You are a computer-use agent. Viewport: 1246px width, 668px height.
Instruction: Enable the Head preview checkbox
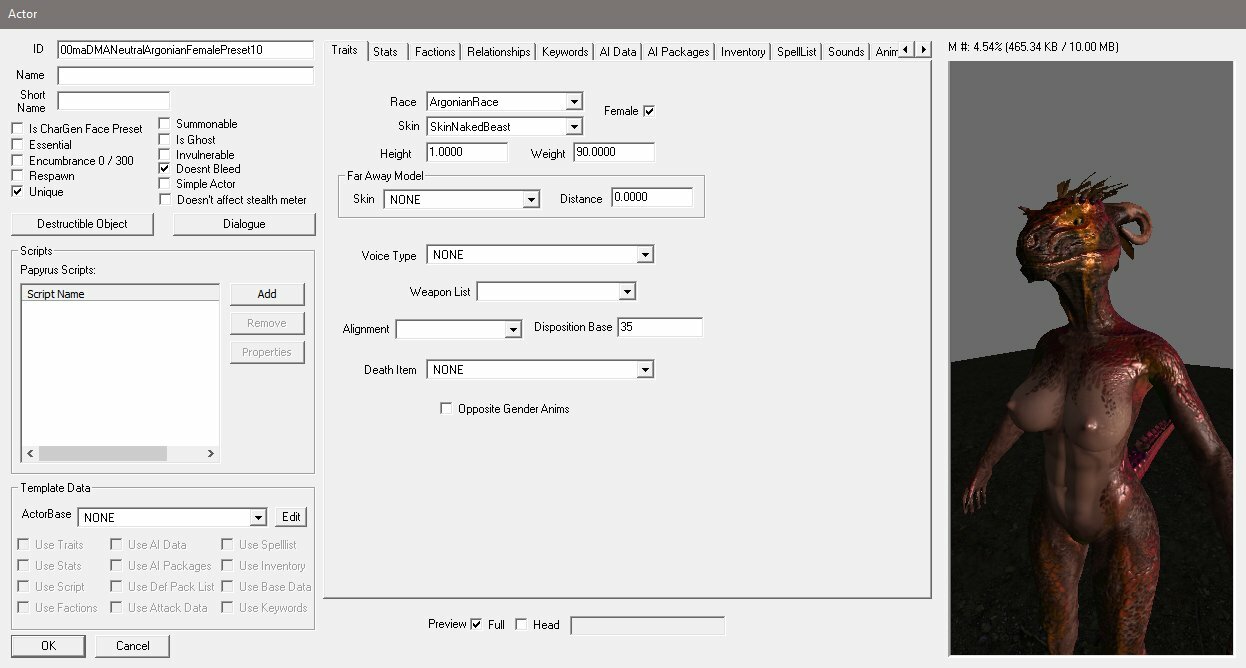[521, 624]
